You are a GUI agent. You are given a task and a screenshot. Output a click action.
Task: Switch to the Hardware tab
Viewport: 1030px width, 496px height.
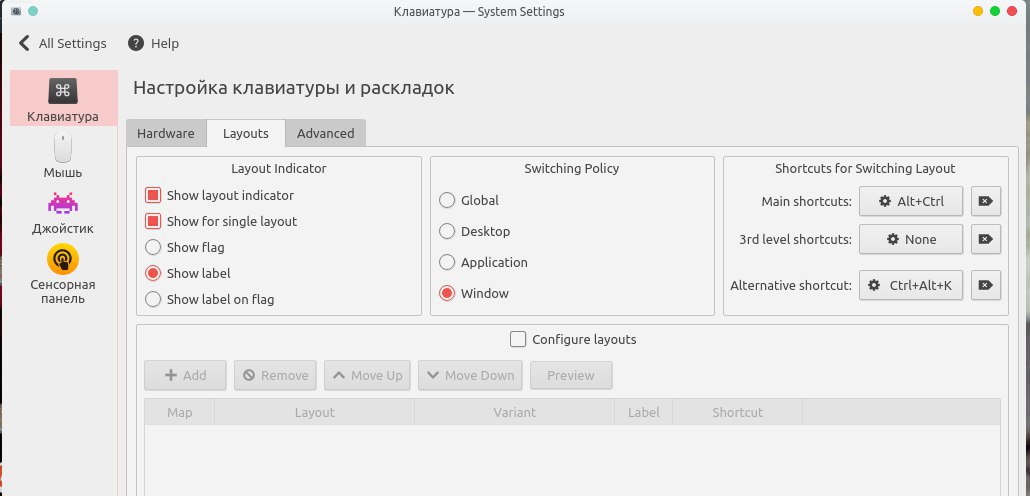166,133
